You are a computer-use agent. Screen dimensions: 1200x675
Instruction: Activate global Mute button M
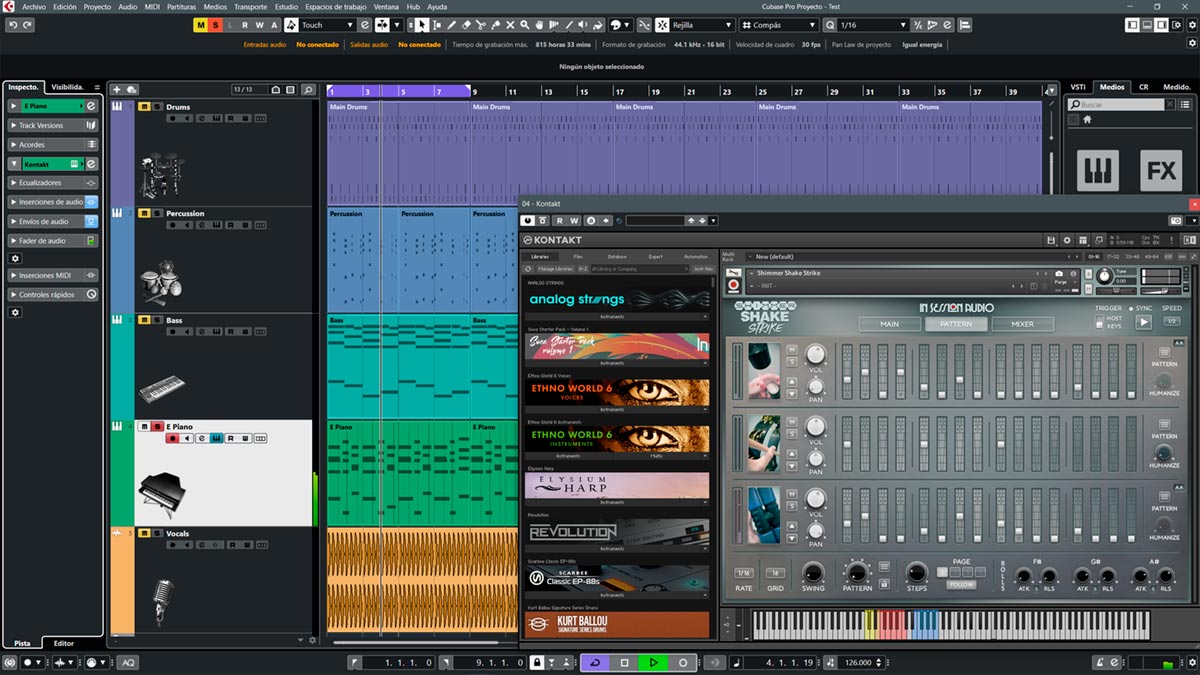pos(201,25)
